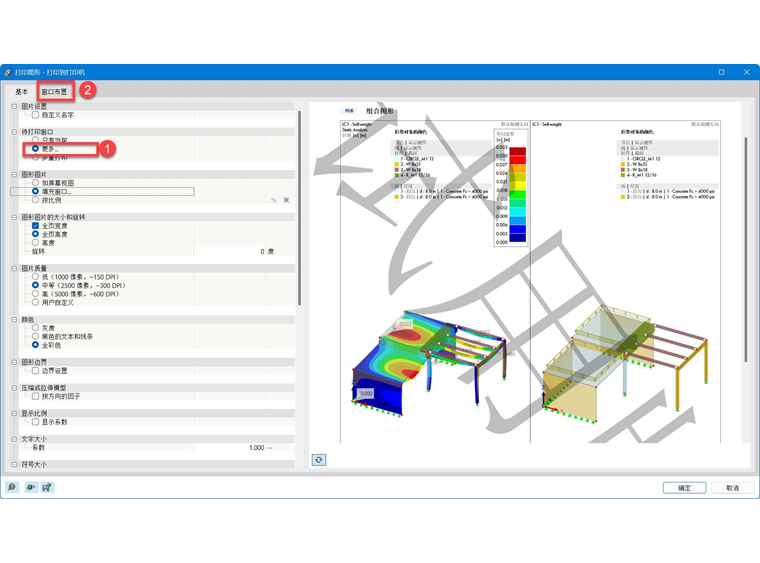The height and width of the screenshot is (563, 760).
Task: Enable the 自定义名字 checkbox
Action: click(35, 115)
